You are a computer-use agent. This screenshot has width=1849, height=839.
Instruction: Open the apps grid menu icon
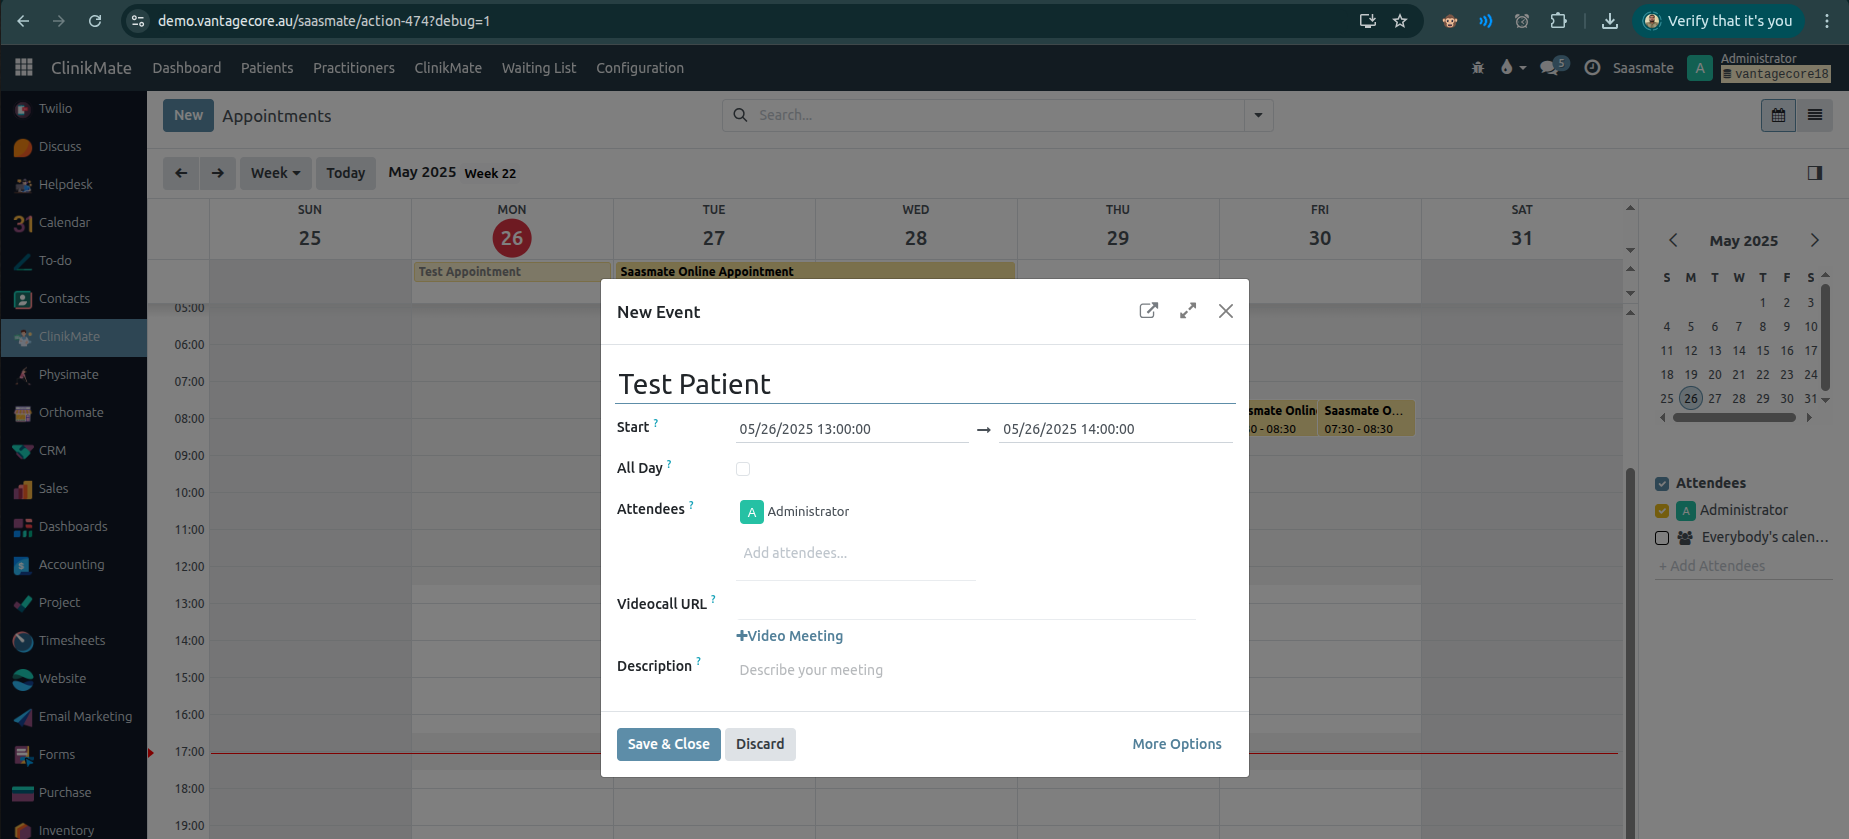click(24, 67)
